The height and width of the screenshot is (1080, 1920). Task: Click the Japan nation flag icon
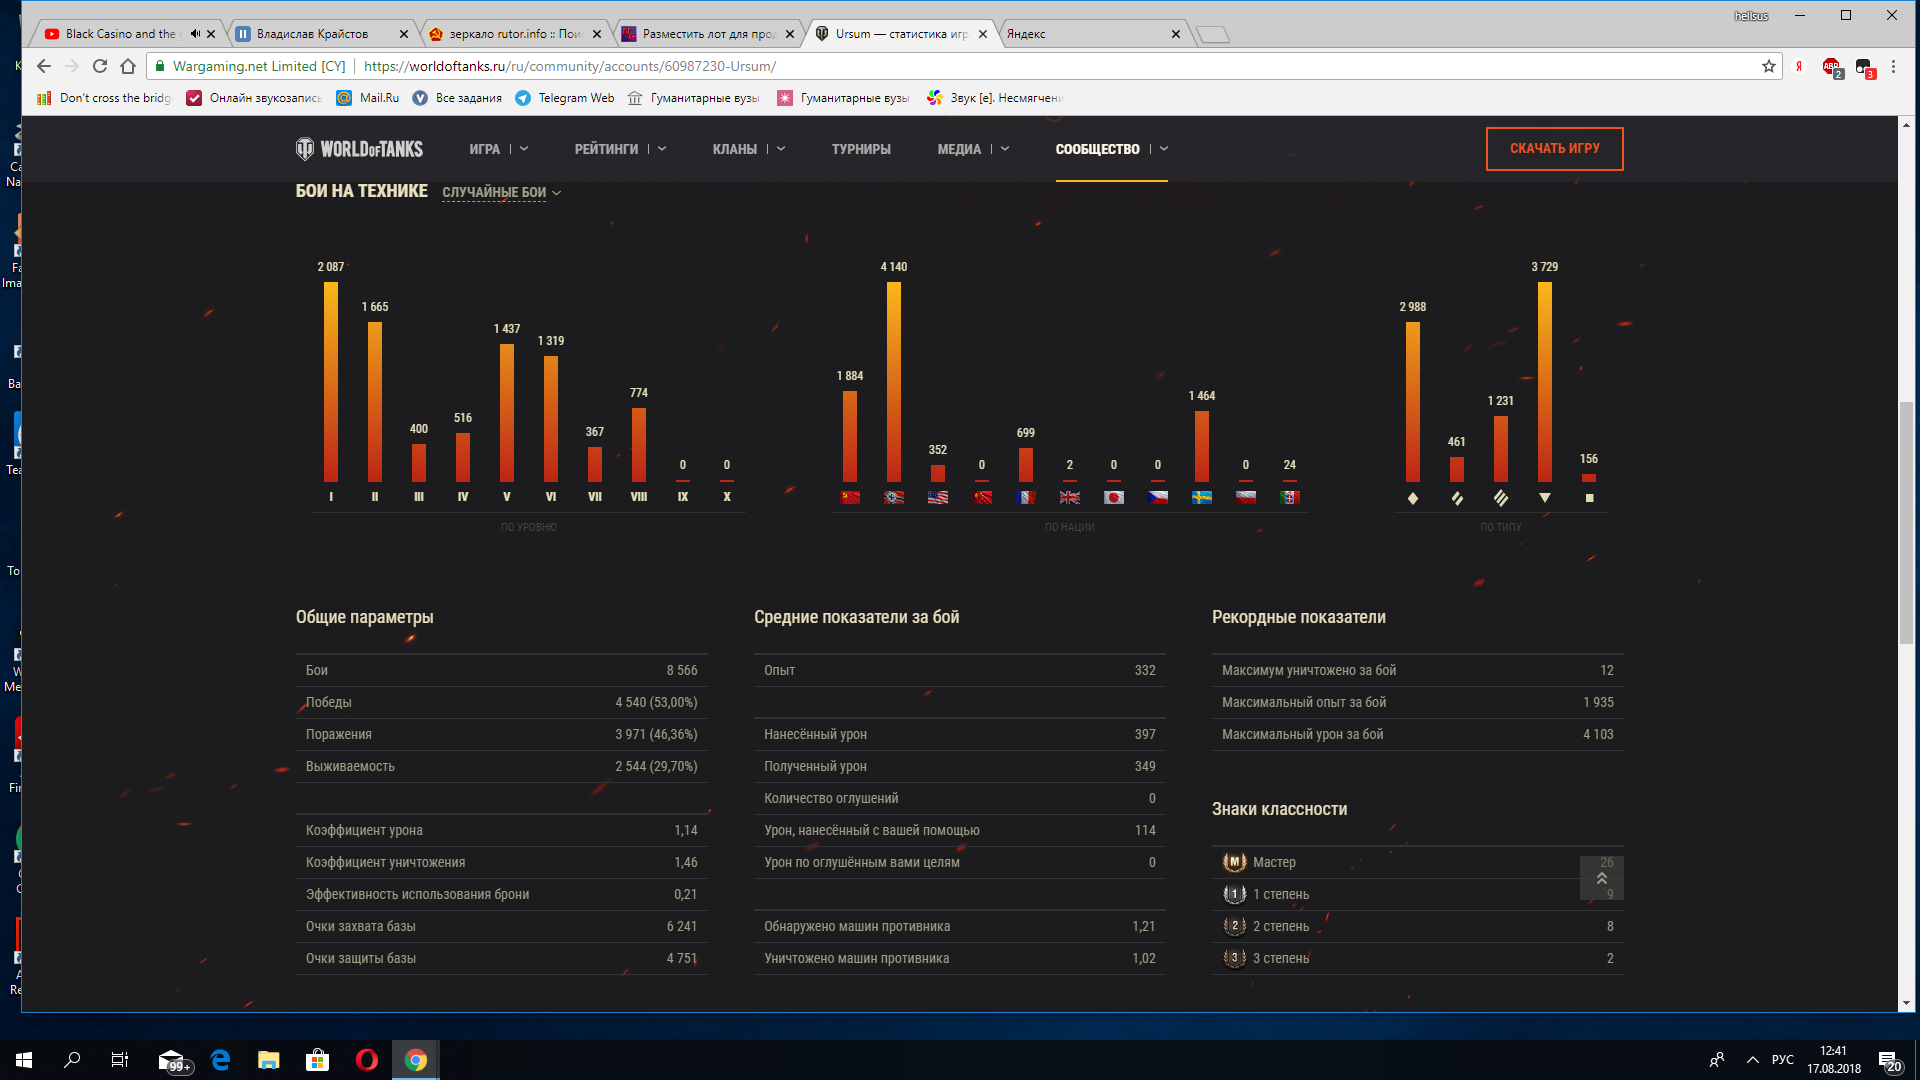pyautogui.click(x=1114, y=497)
